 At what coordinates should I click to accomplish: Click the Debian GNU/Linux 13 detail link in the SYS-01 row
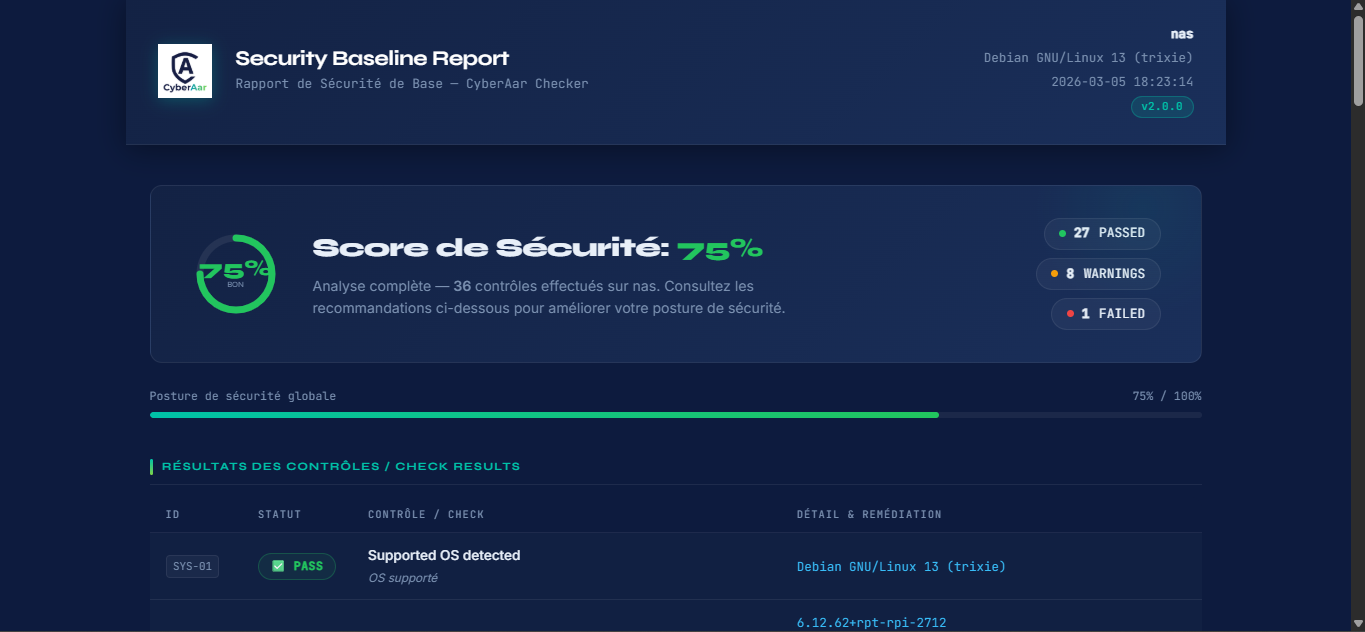(x=901, y=567)
